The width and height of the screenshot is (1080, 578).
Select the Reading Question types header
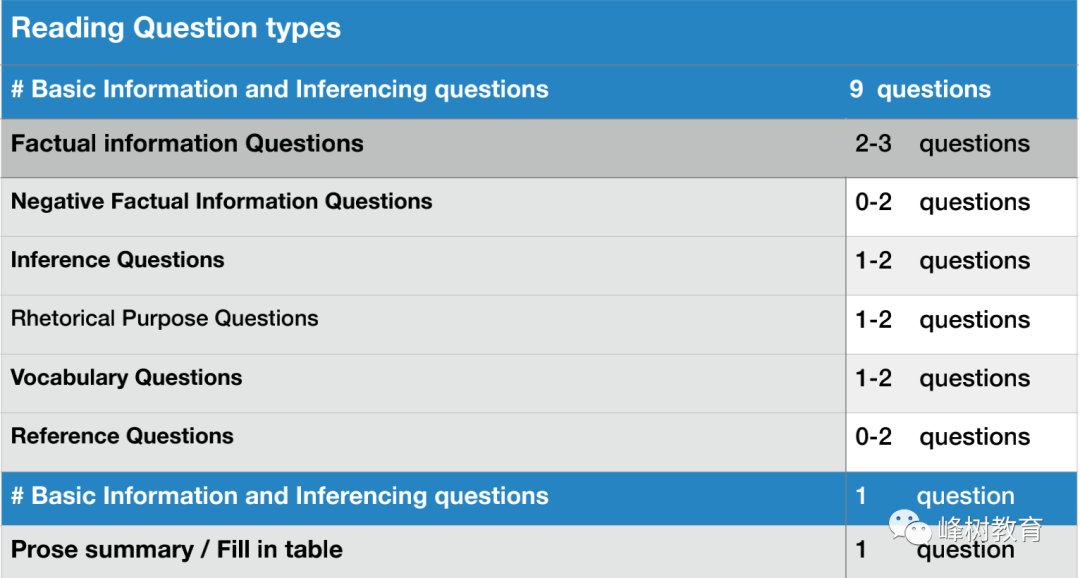click(x=540, y=32)
